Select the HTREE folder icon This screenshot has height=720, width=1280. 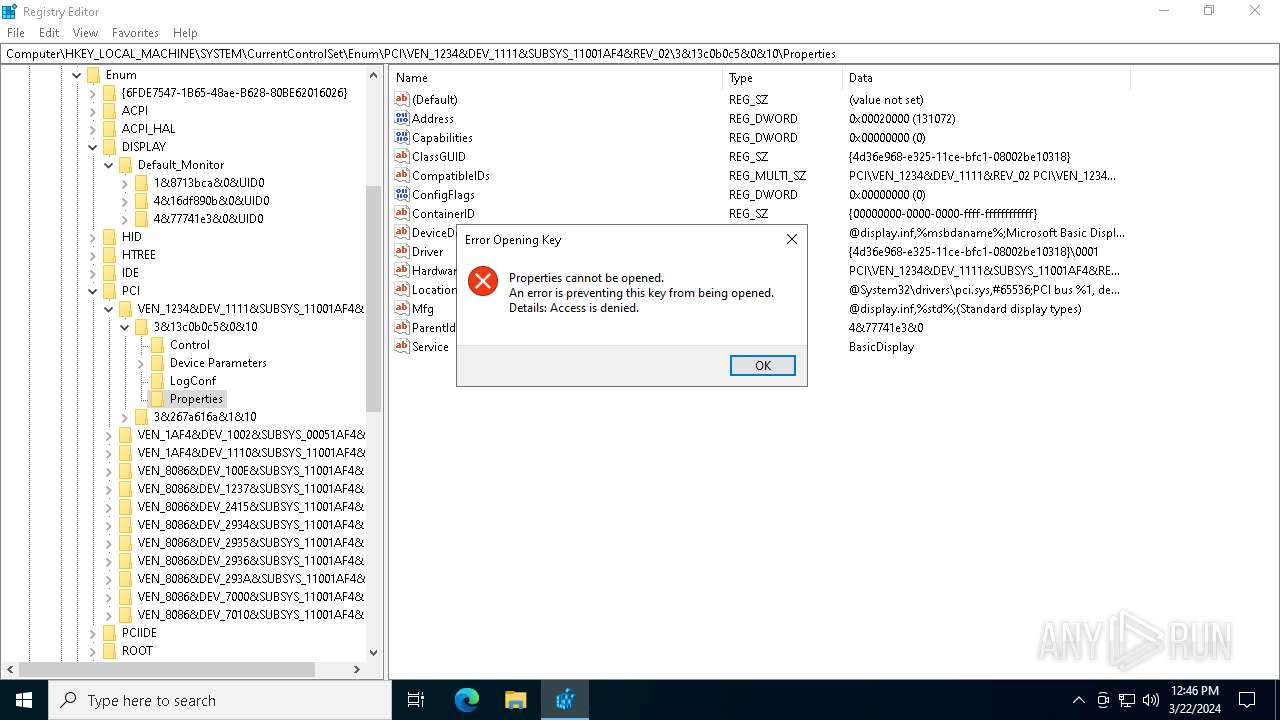click(x=109, y=255)
